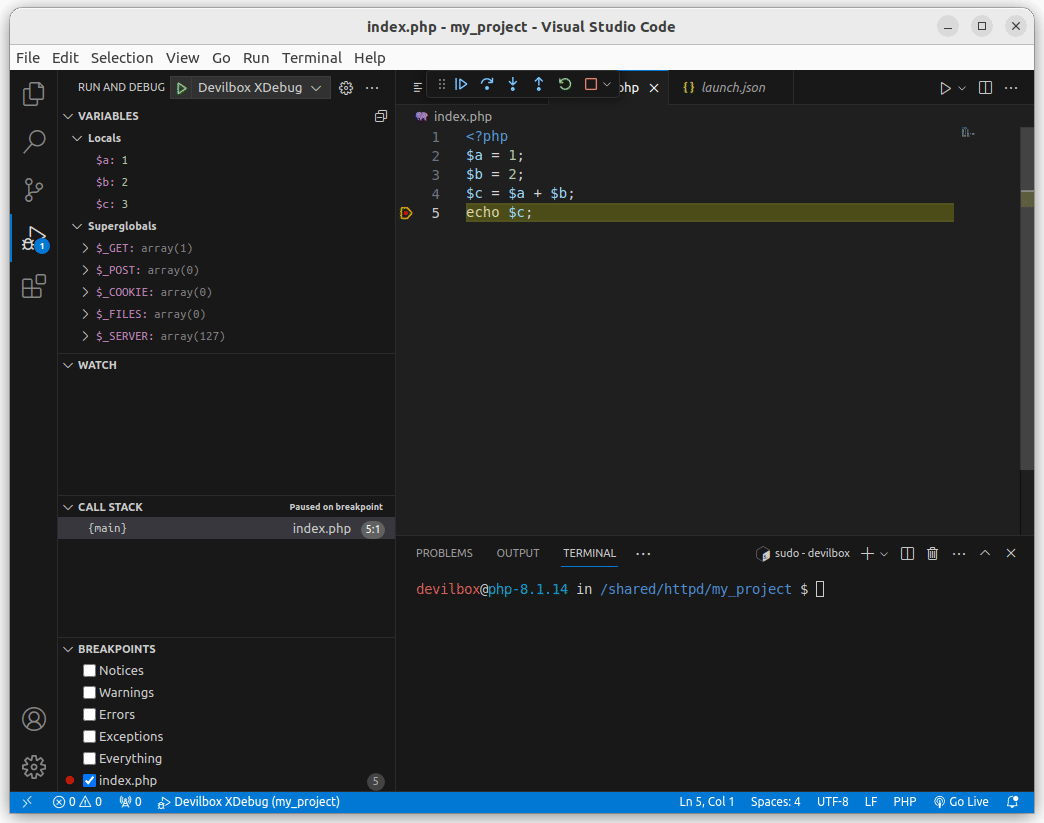Click the PHP language mode indicator
1044x823 pixels.
tap(904, 802)
